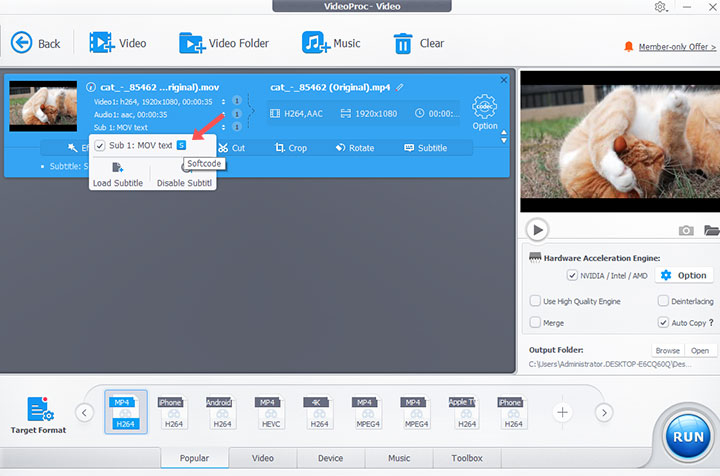Image resolution: width=720 pixels, height=476 pixels.
Task: Open the Member-only Offer link
Action: tap(677, 47)
